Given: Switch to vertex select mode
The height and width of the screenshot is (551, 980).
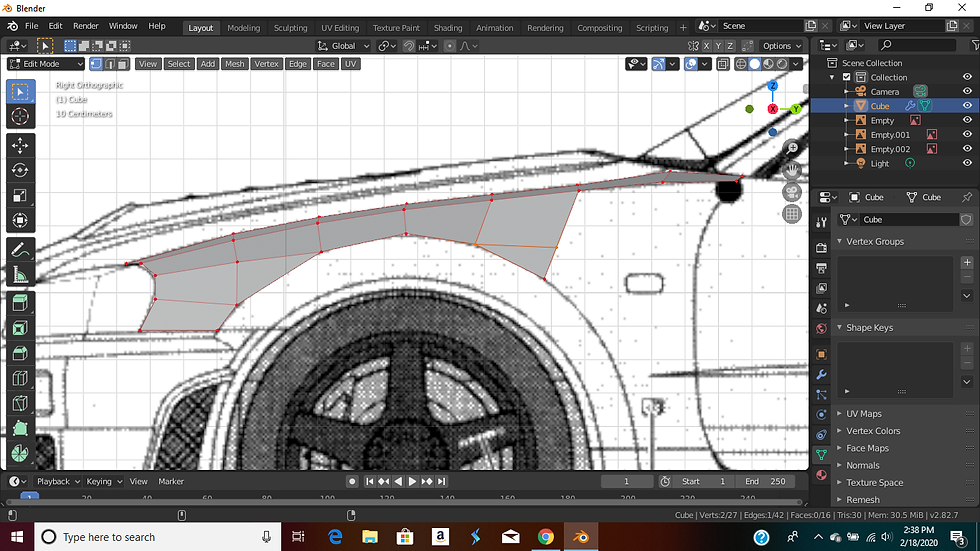Looking at the screenshot, I should tap(96, 64).
